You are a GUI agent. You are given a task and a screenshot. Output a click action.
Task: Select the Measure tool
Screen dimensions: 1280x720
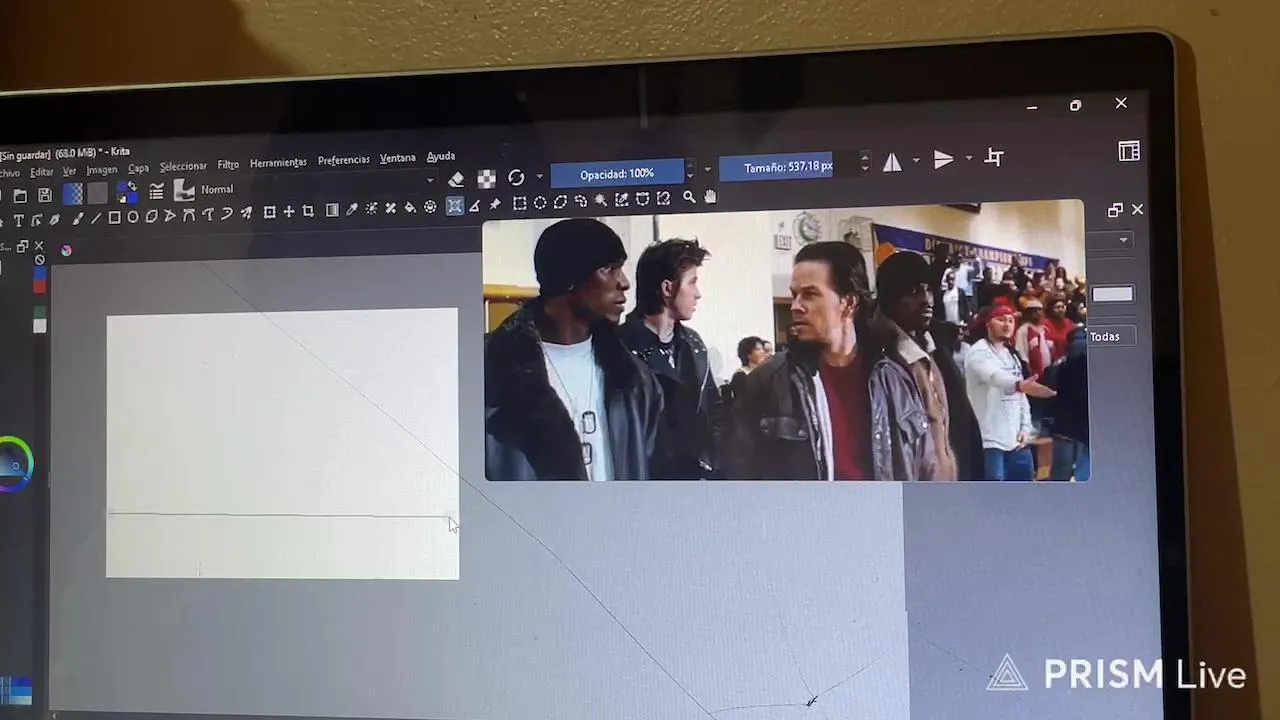[x=475, y=206]
